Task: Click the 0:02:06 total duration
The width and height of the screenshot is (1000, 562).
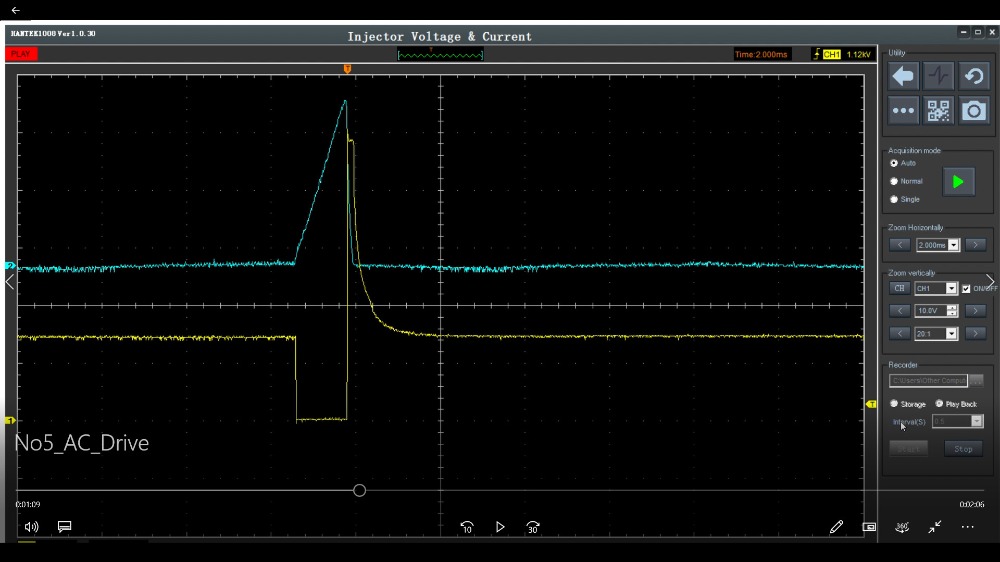Action: pyautogui.click(x=972, y=505)
